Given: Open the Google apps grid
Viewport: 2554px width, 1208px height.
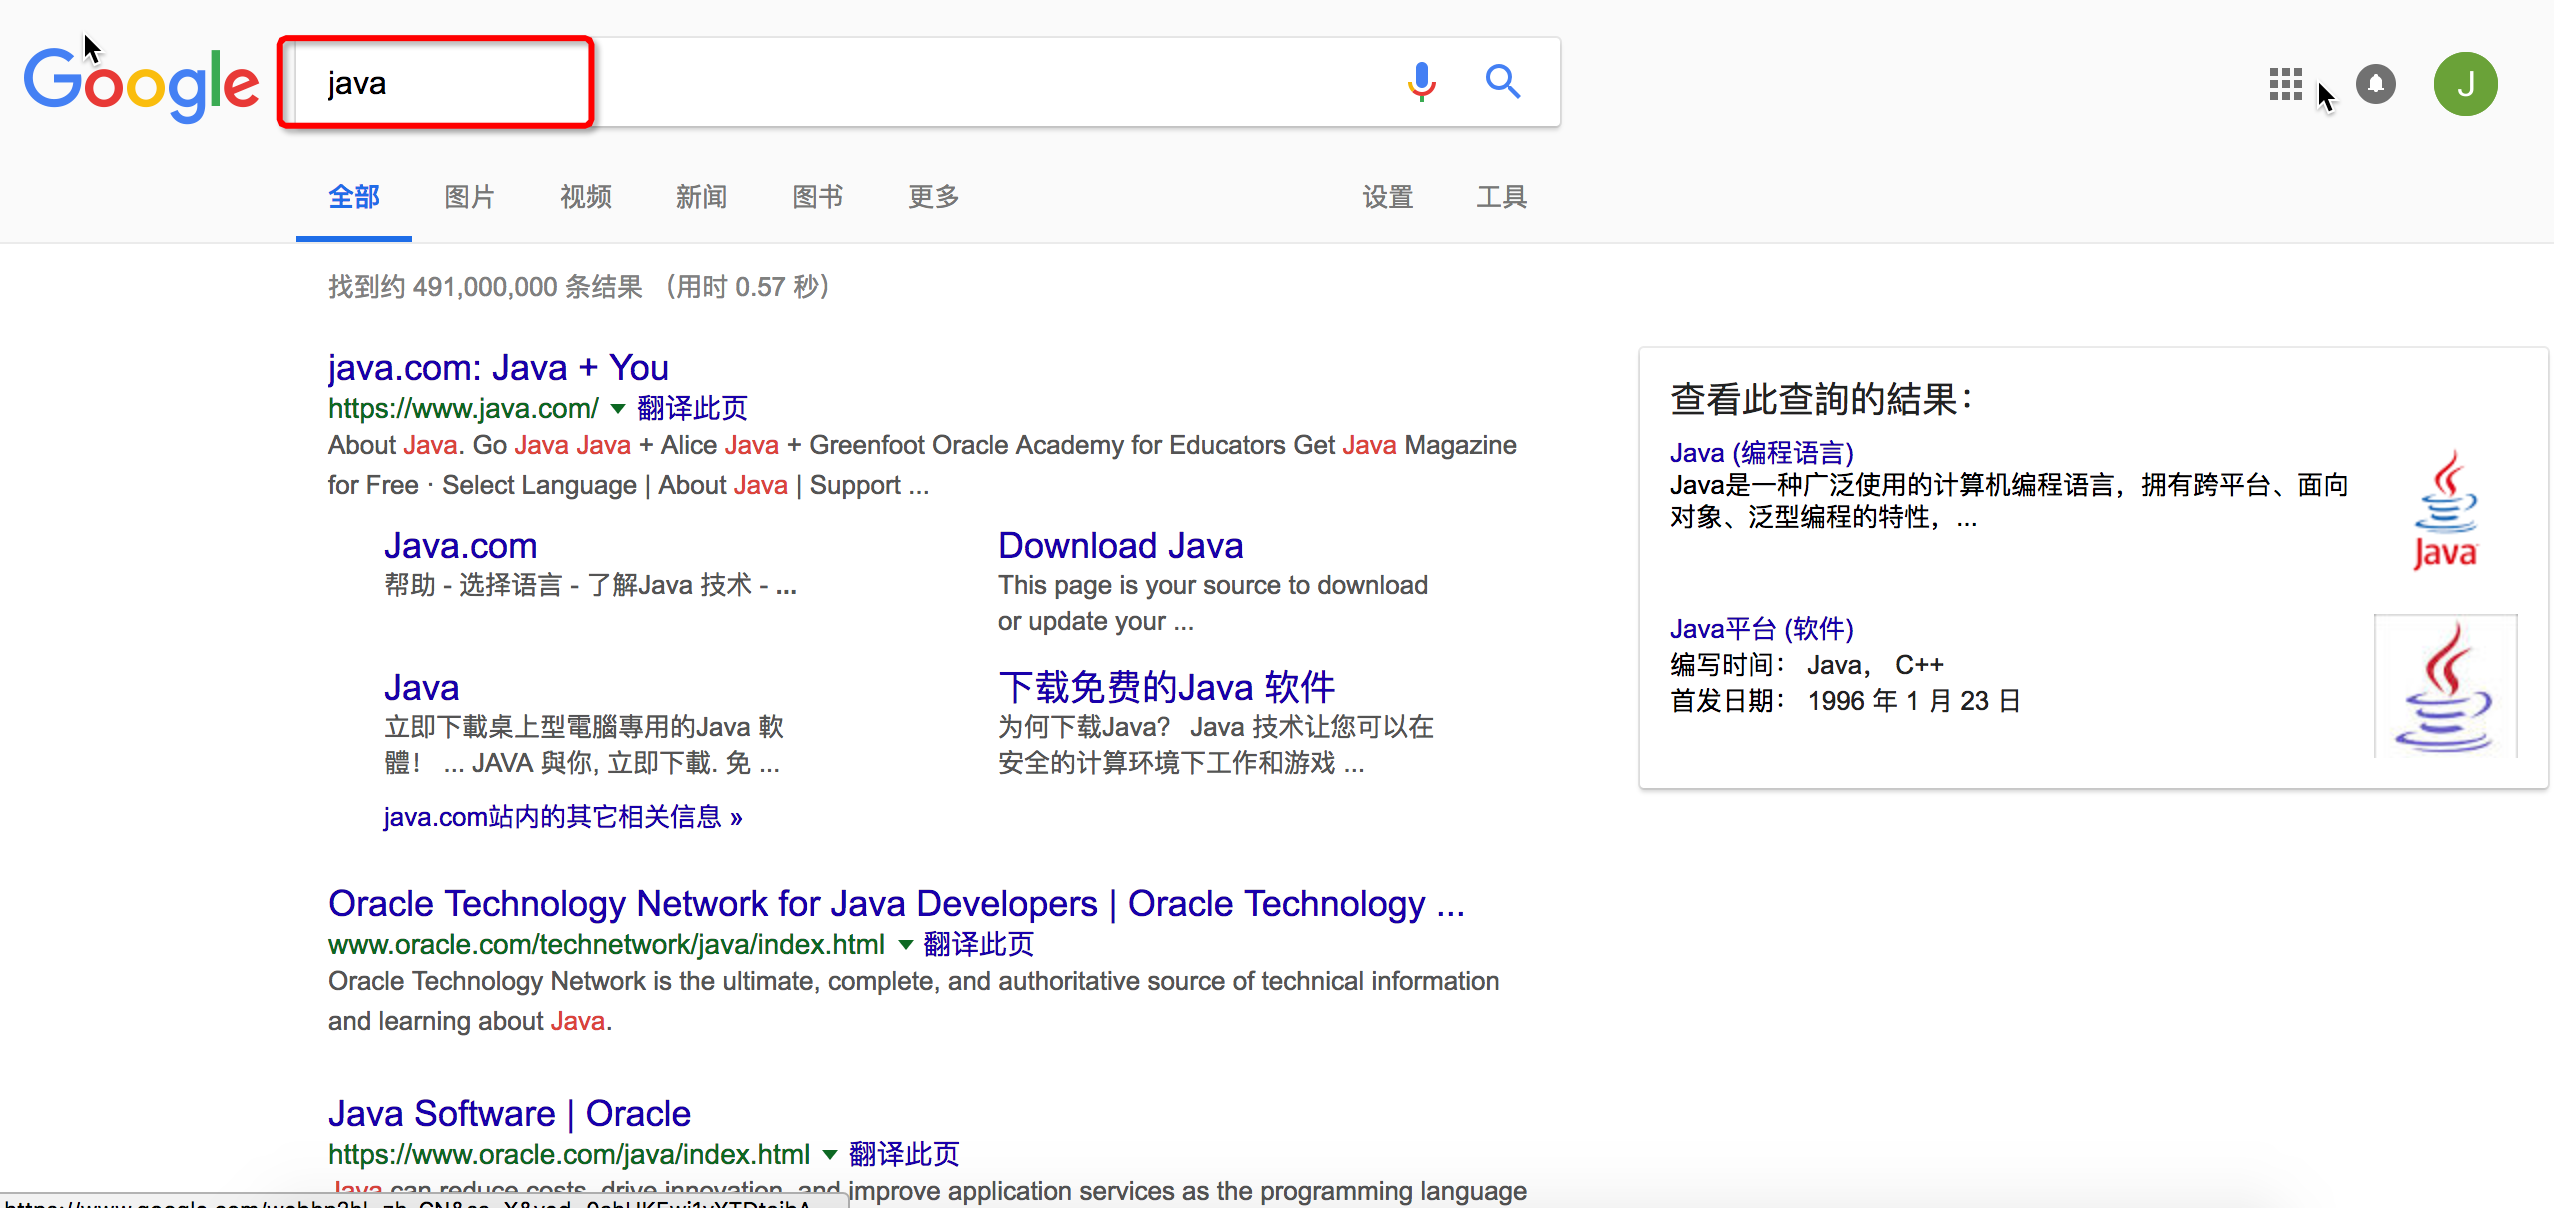Looking at the screenshot, I should point(2285,84).
